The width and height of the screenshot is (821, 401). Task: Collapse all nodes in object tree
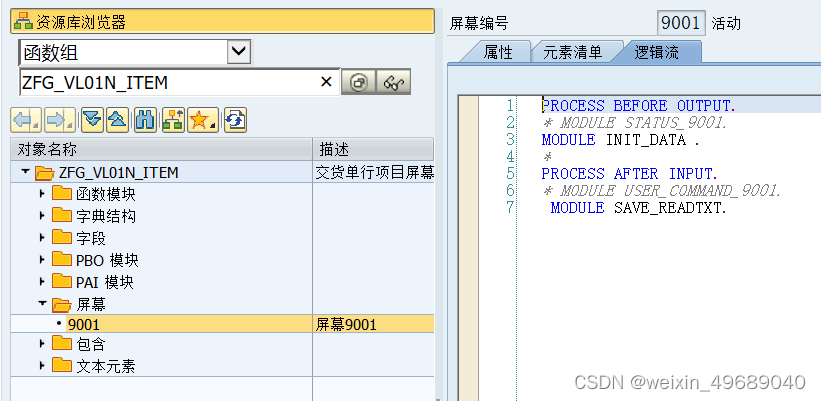pos(117,120)
